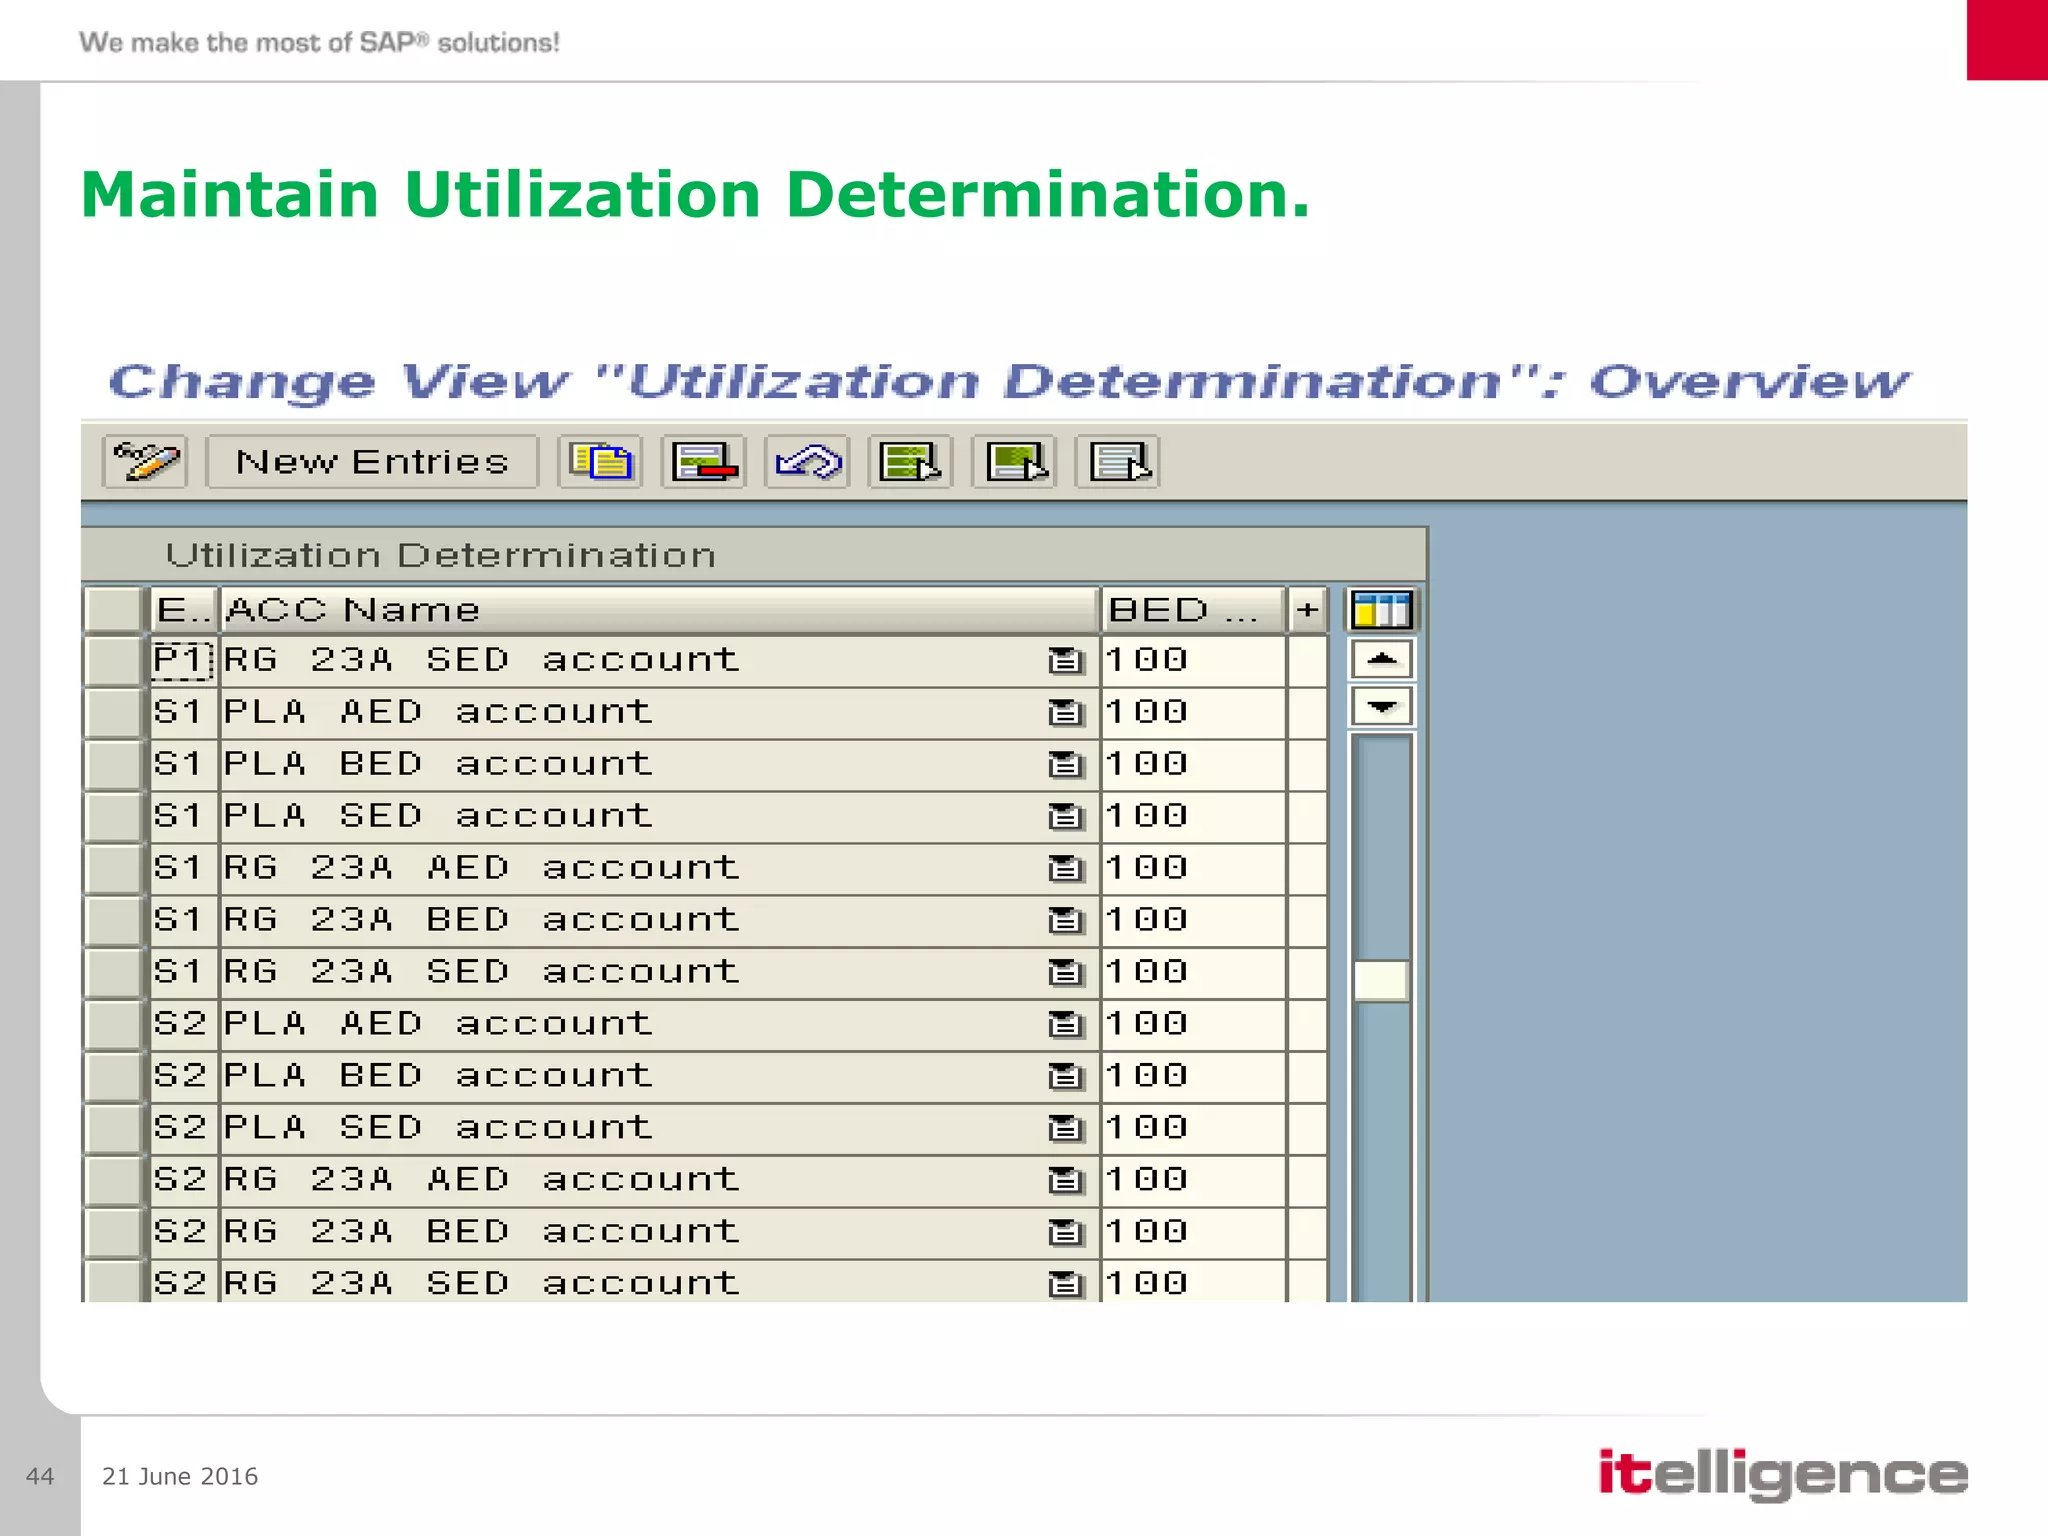Click the P1 excise transaction cell

click(183, 660)
